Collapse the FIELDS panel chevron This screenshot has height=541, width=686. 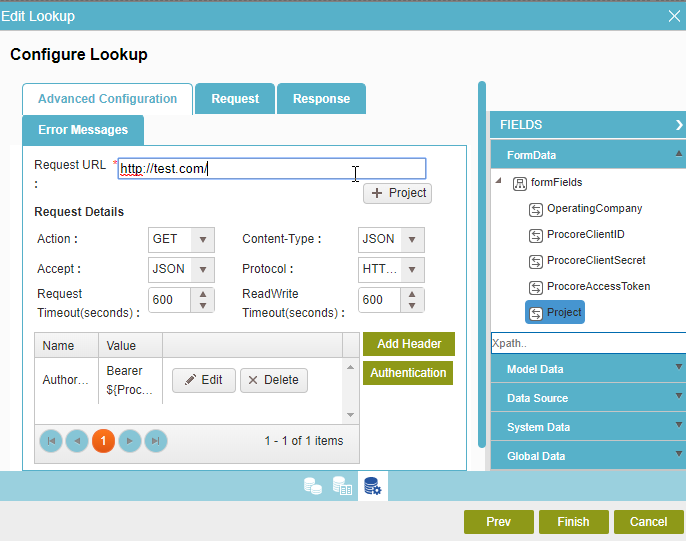679,125
